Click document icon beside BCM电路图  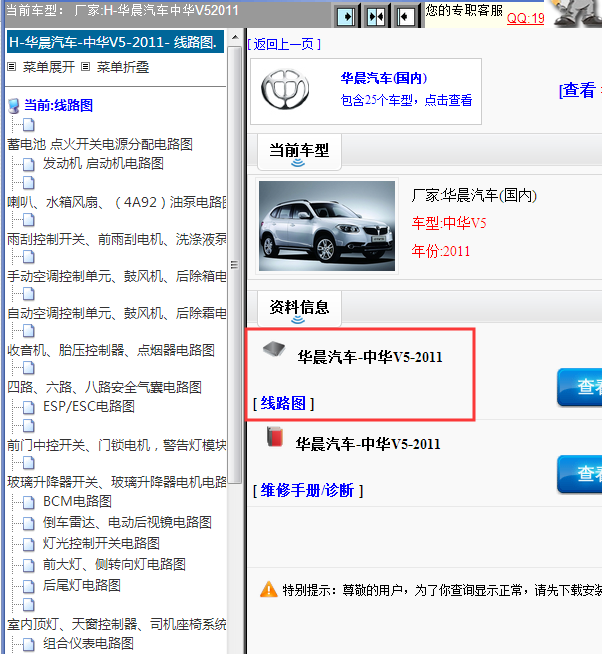point(28,502)
